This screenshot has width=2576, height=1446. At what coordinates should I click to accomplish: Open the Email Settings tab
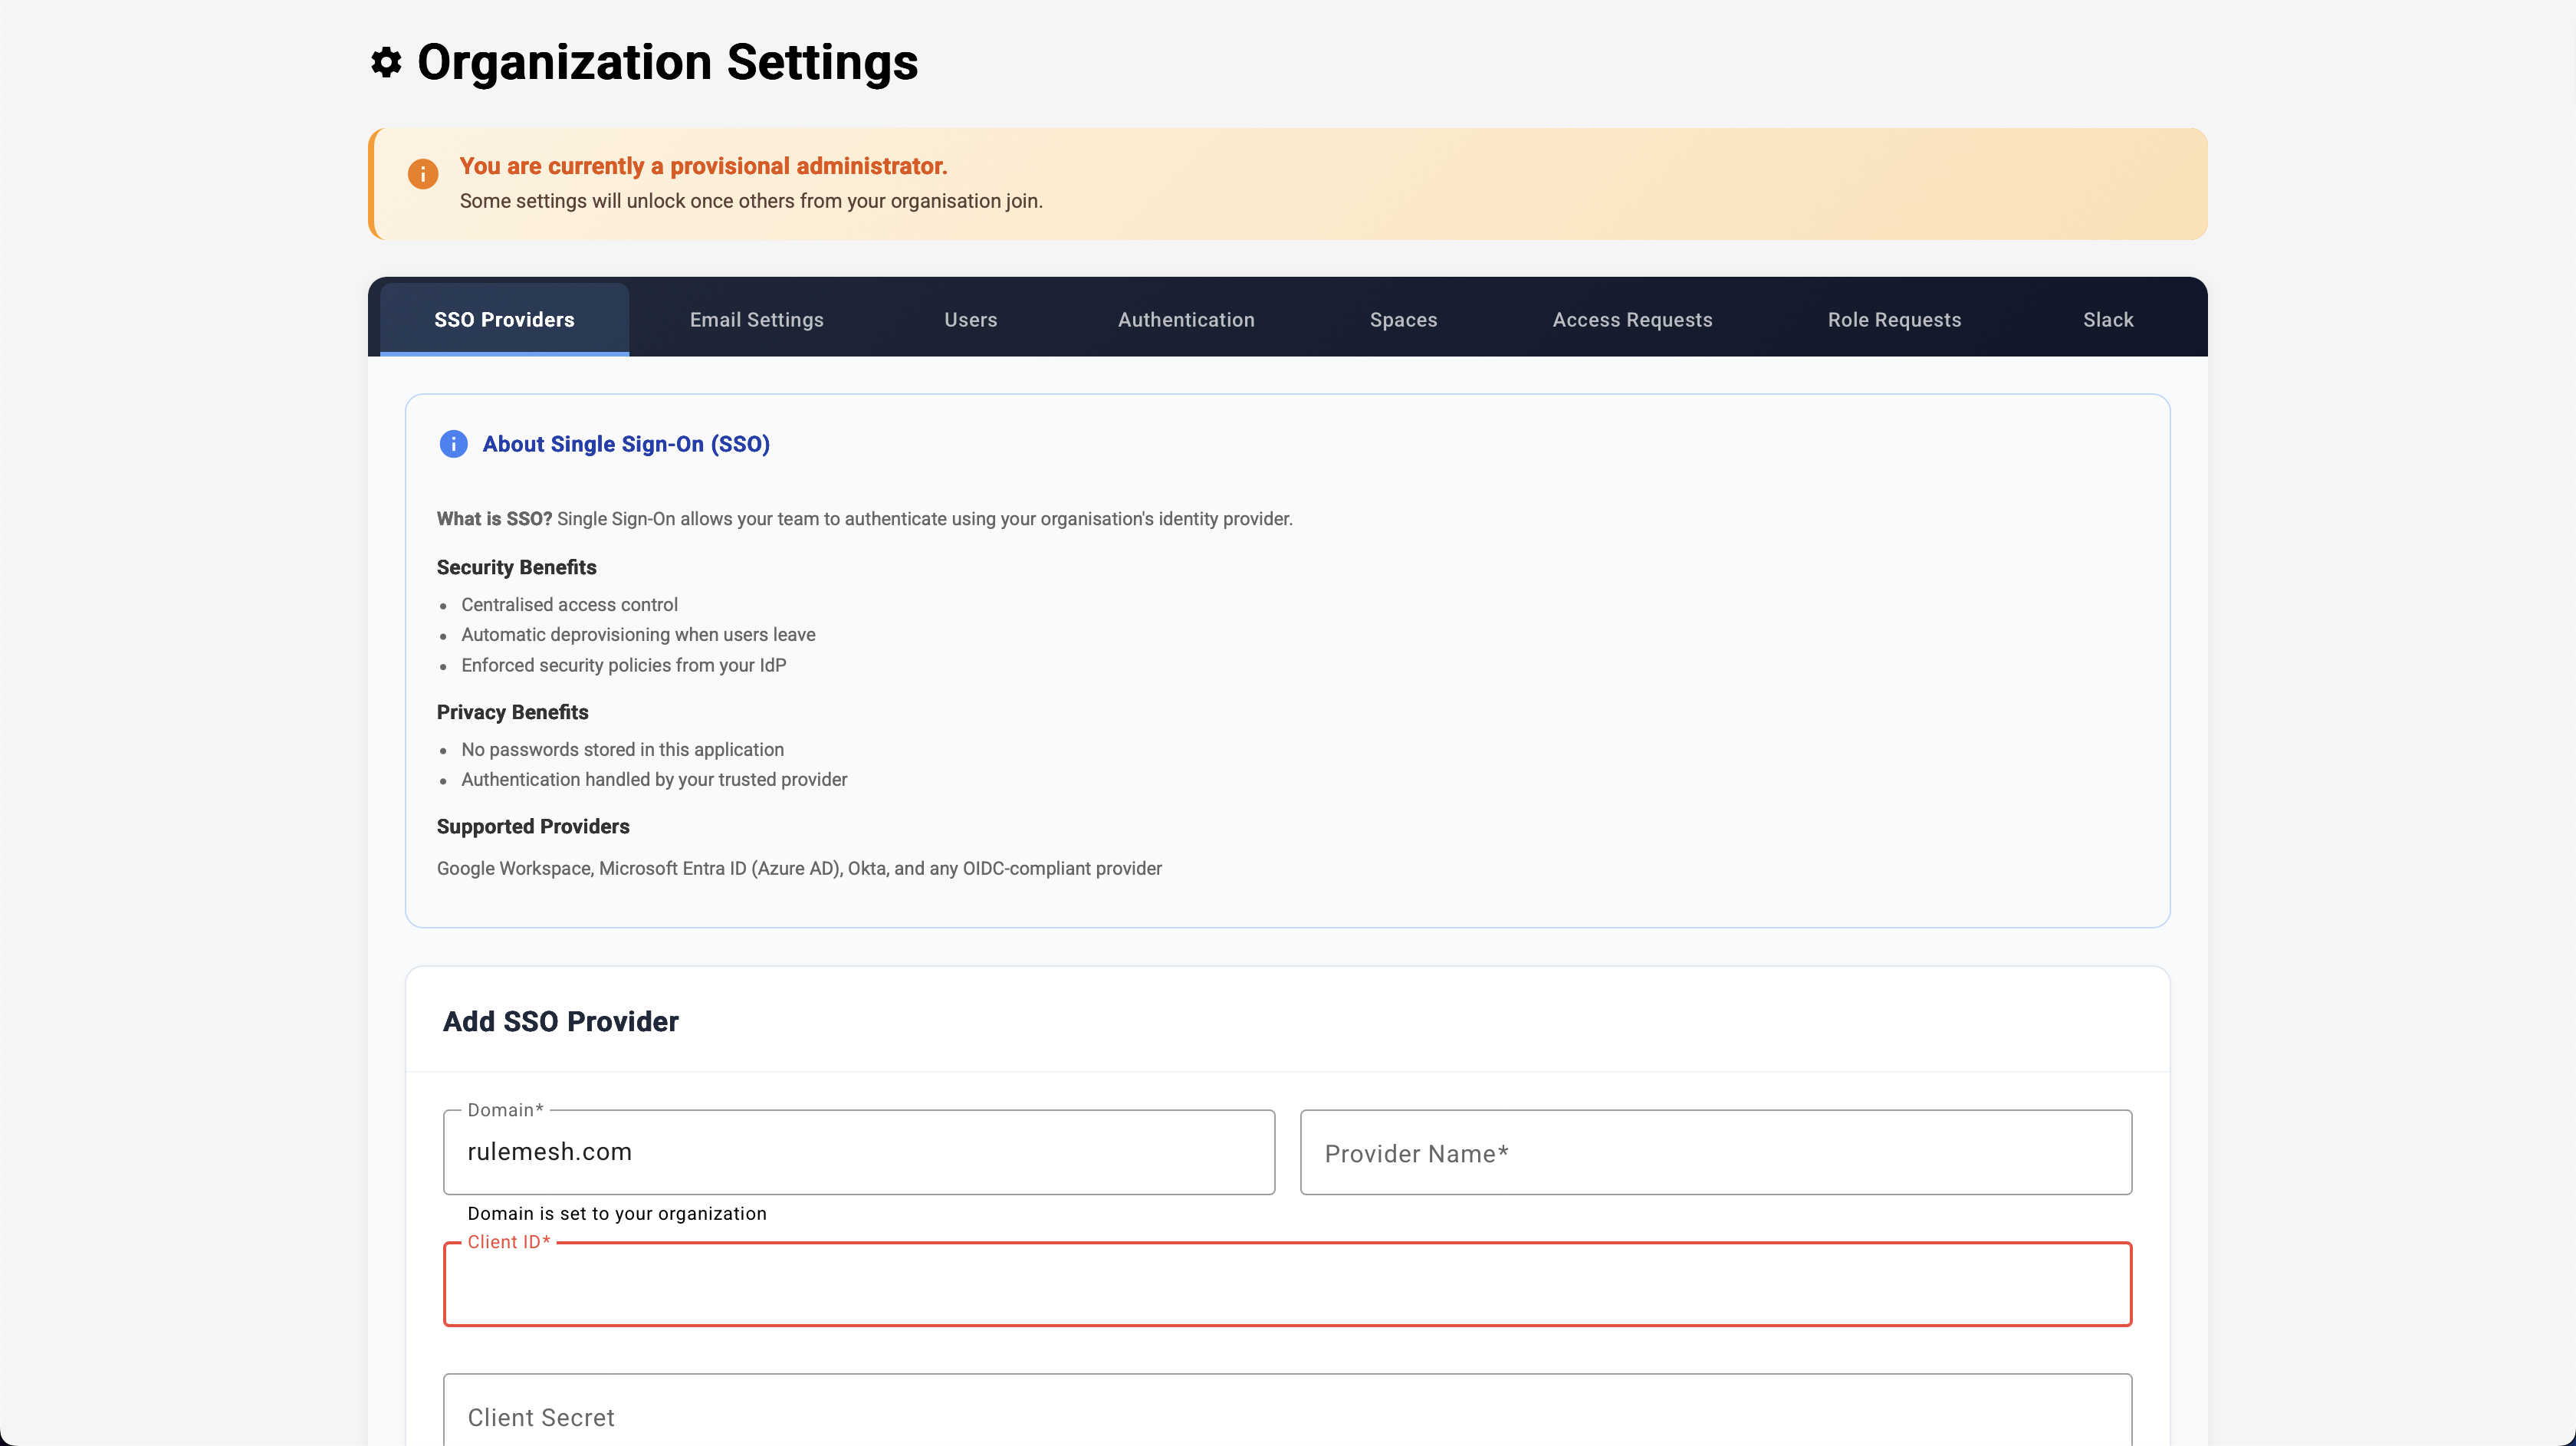tap(756, 319)
